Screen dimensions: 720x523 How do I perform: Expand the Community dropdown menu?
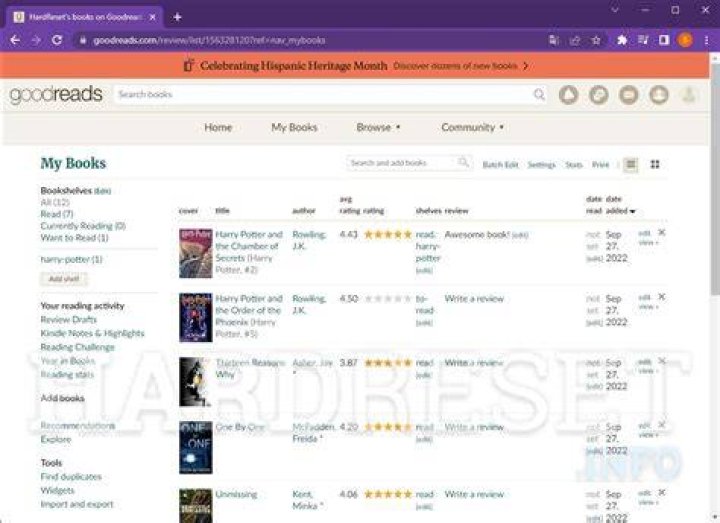(472, 127)
